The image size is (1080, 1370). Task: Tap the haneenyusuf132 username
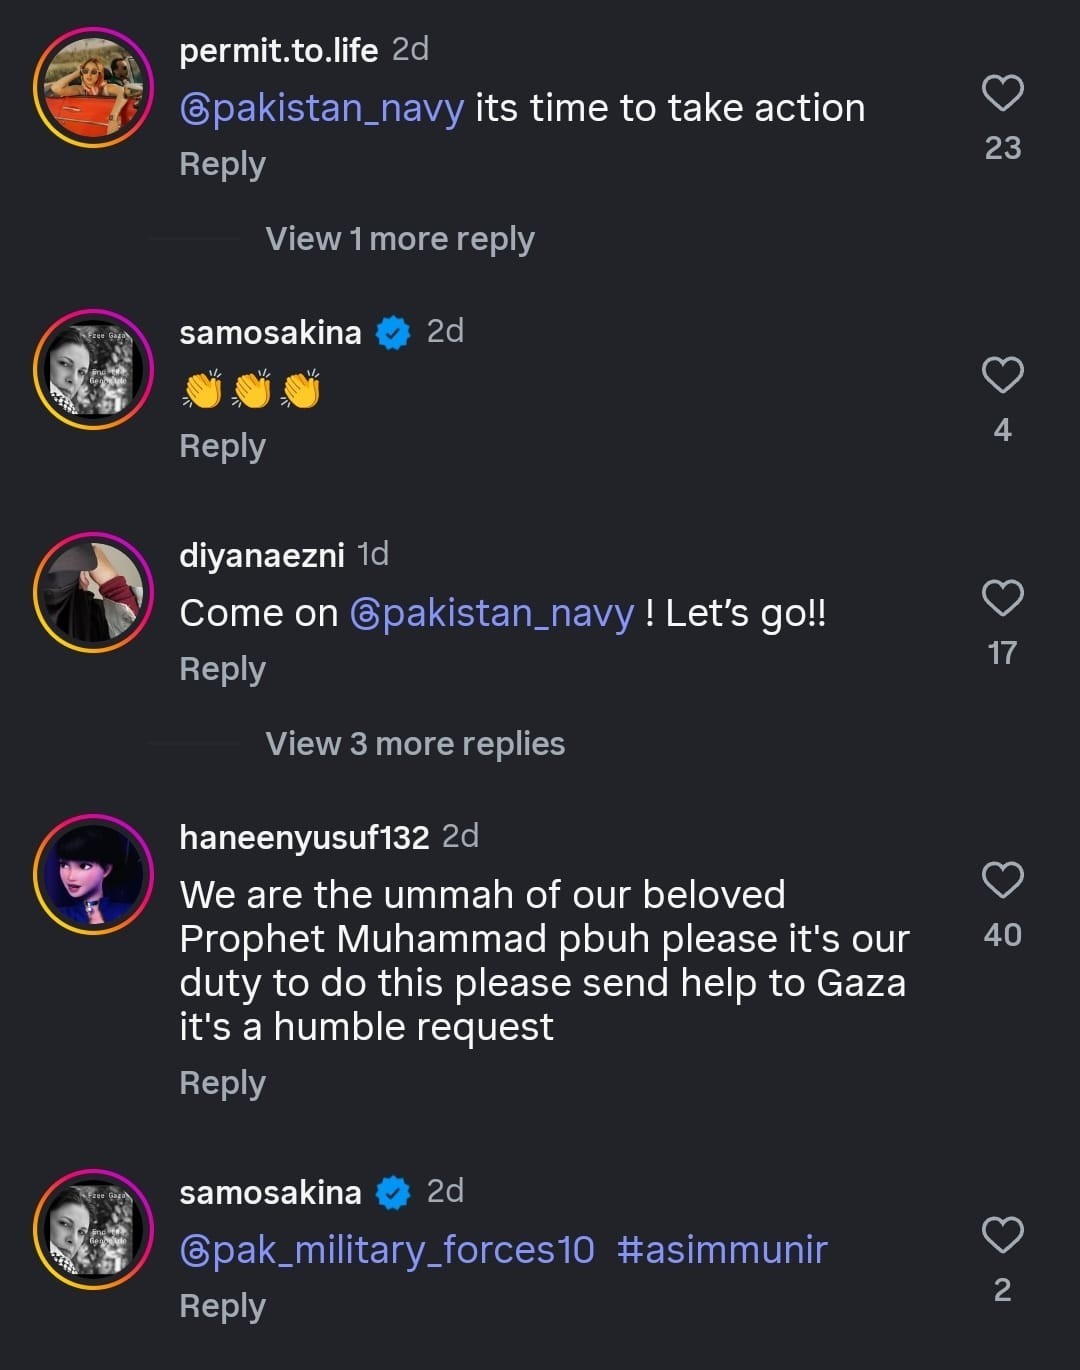tap(304, 837)
